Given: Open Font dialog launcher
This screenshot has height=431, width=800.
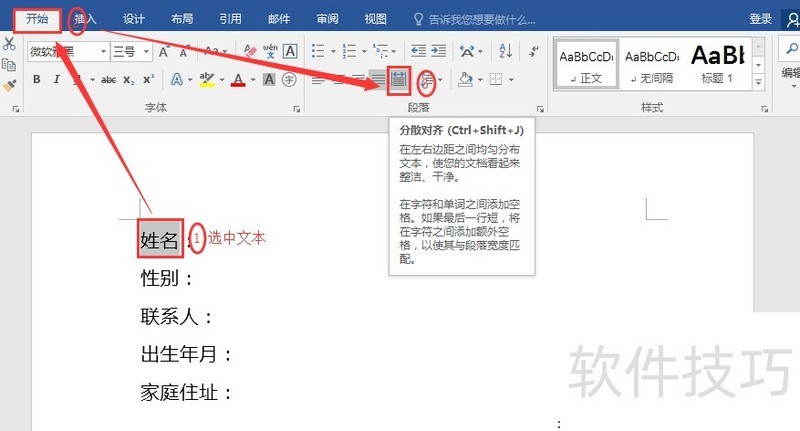Looking at the screenshot, I should pos(296,109).
